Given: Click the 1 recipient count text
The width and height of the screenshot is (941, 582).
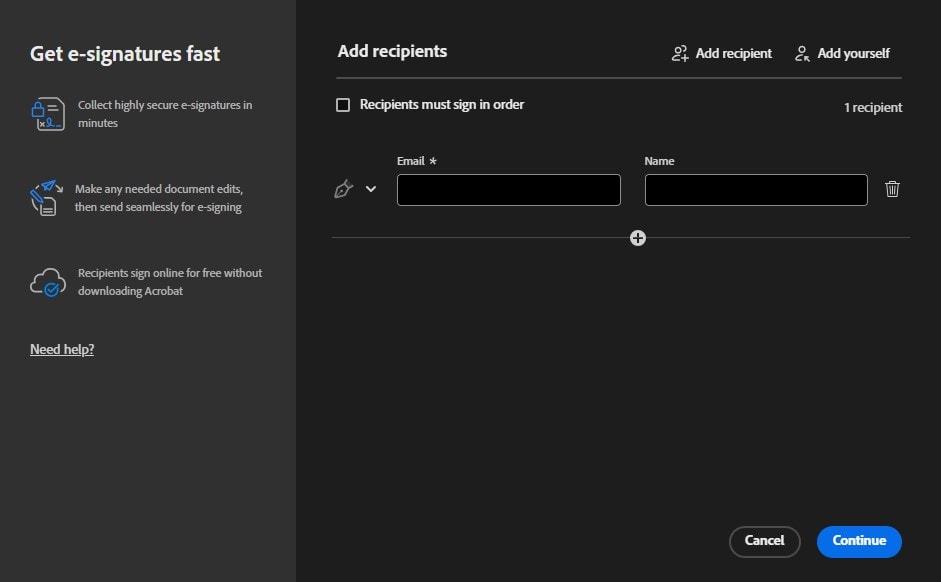Looking at the screenshot, I should pyautogui.click(x=873, y=107).
